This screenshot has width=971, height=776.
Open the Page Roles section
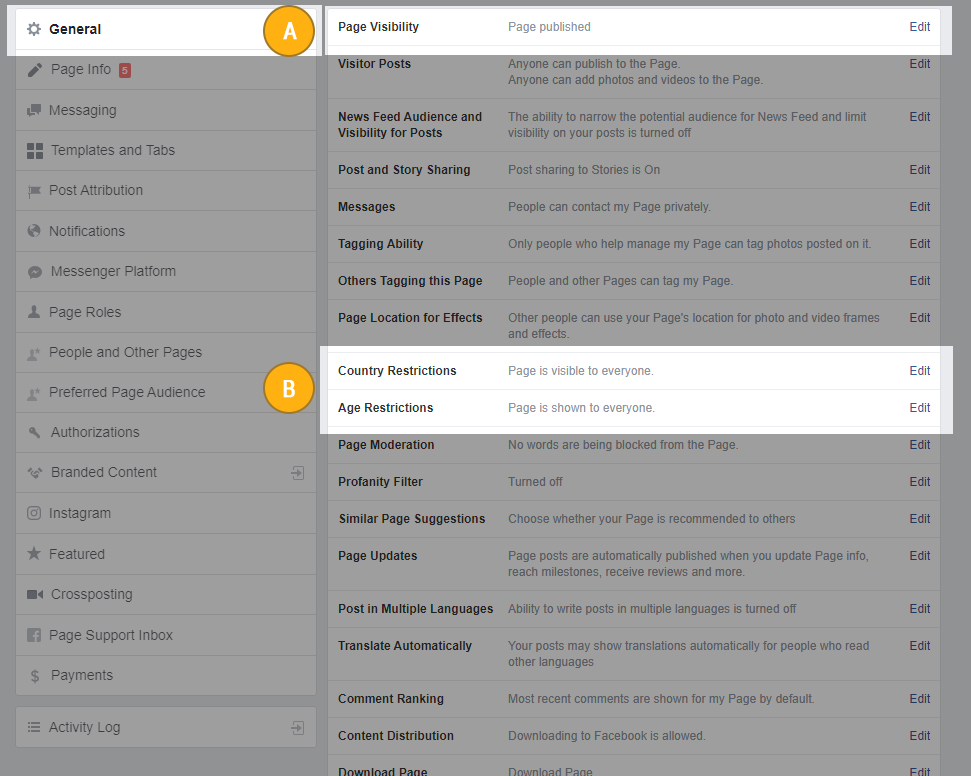pyautogui.click(x=166, y=312)
